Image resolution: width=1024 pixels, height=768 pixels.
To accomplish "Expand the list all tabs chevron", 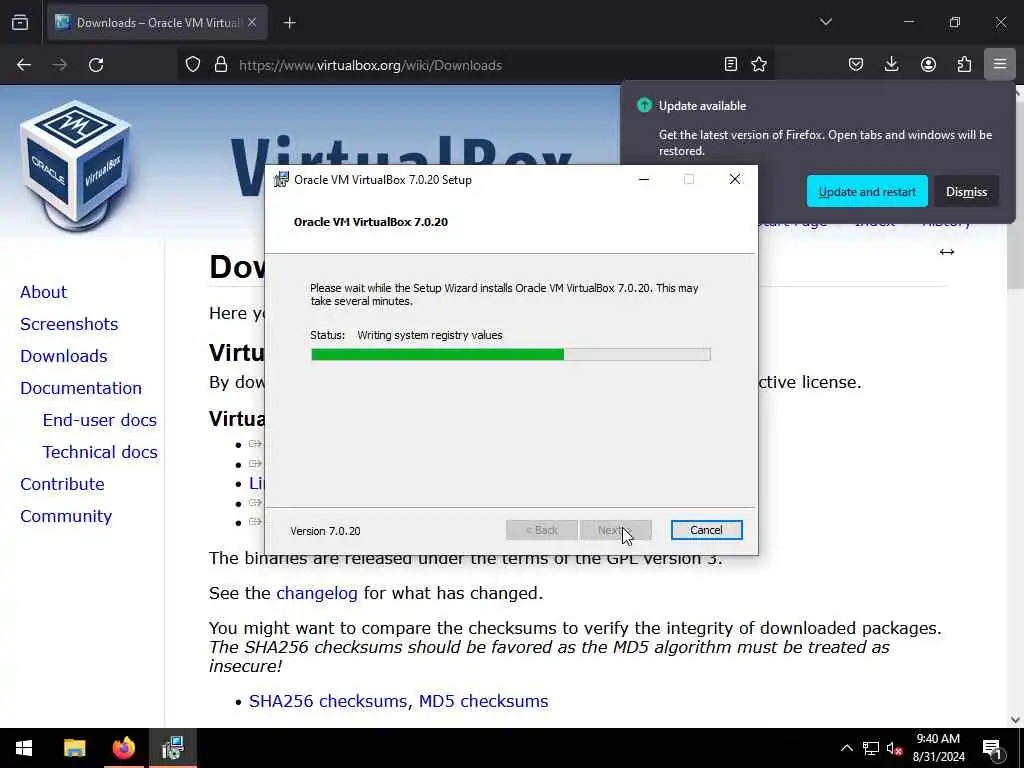I will click(826, 22).
